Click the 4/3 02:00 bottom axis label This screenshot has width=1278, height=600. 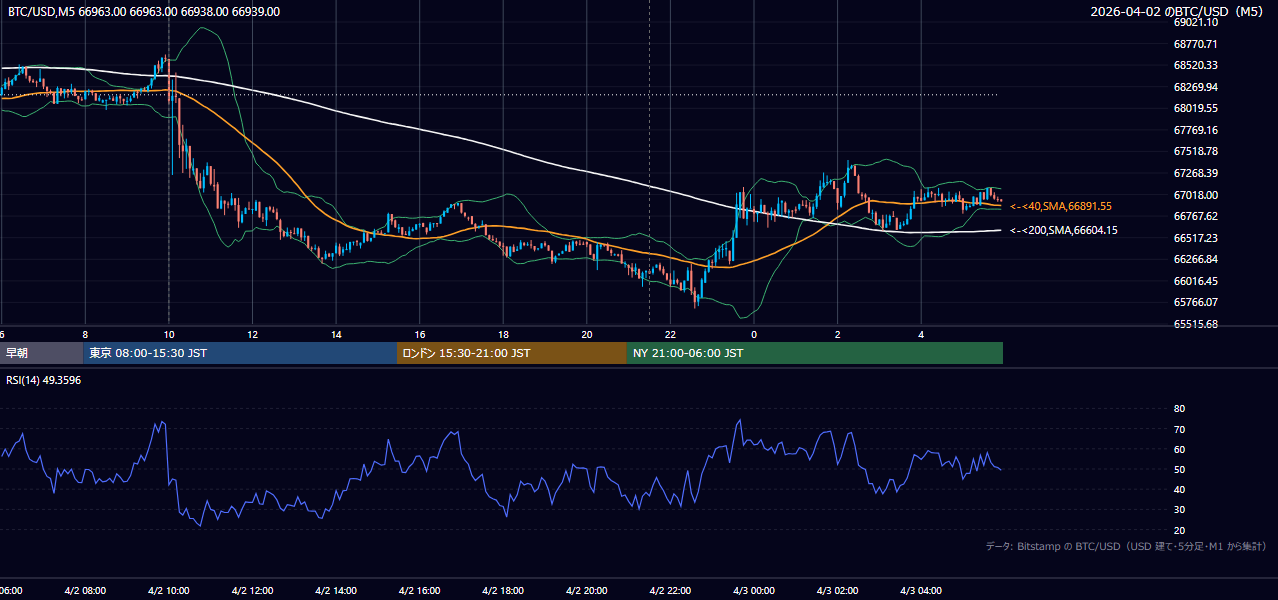pos(837,591)
